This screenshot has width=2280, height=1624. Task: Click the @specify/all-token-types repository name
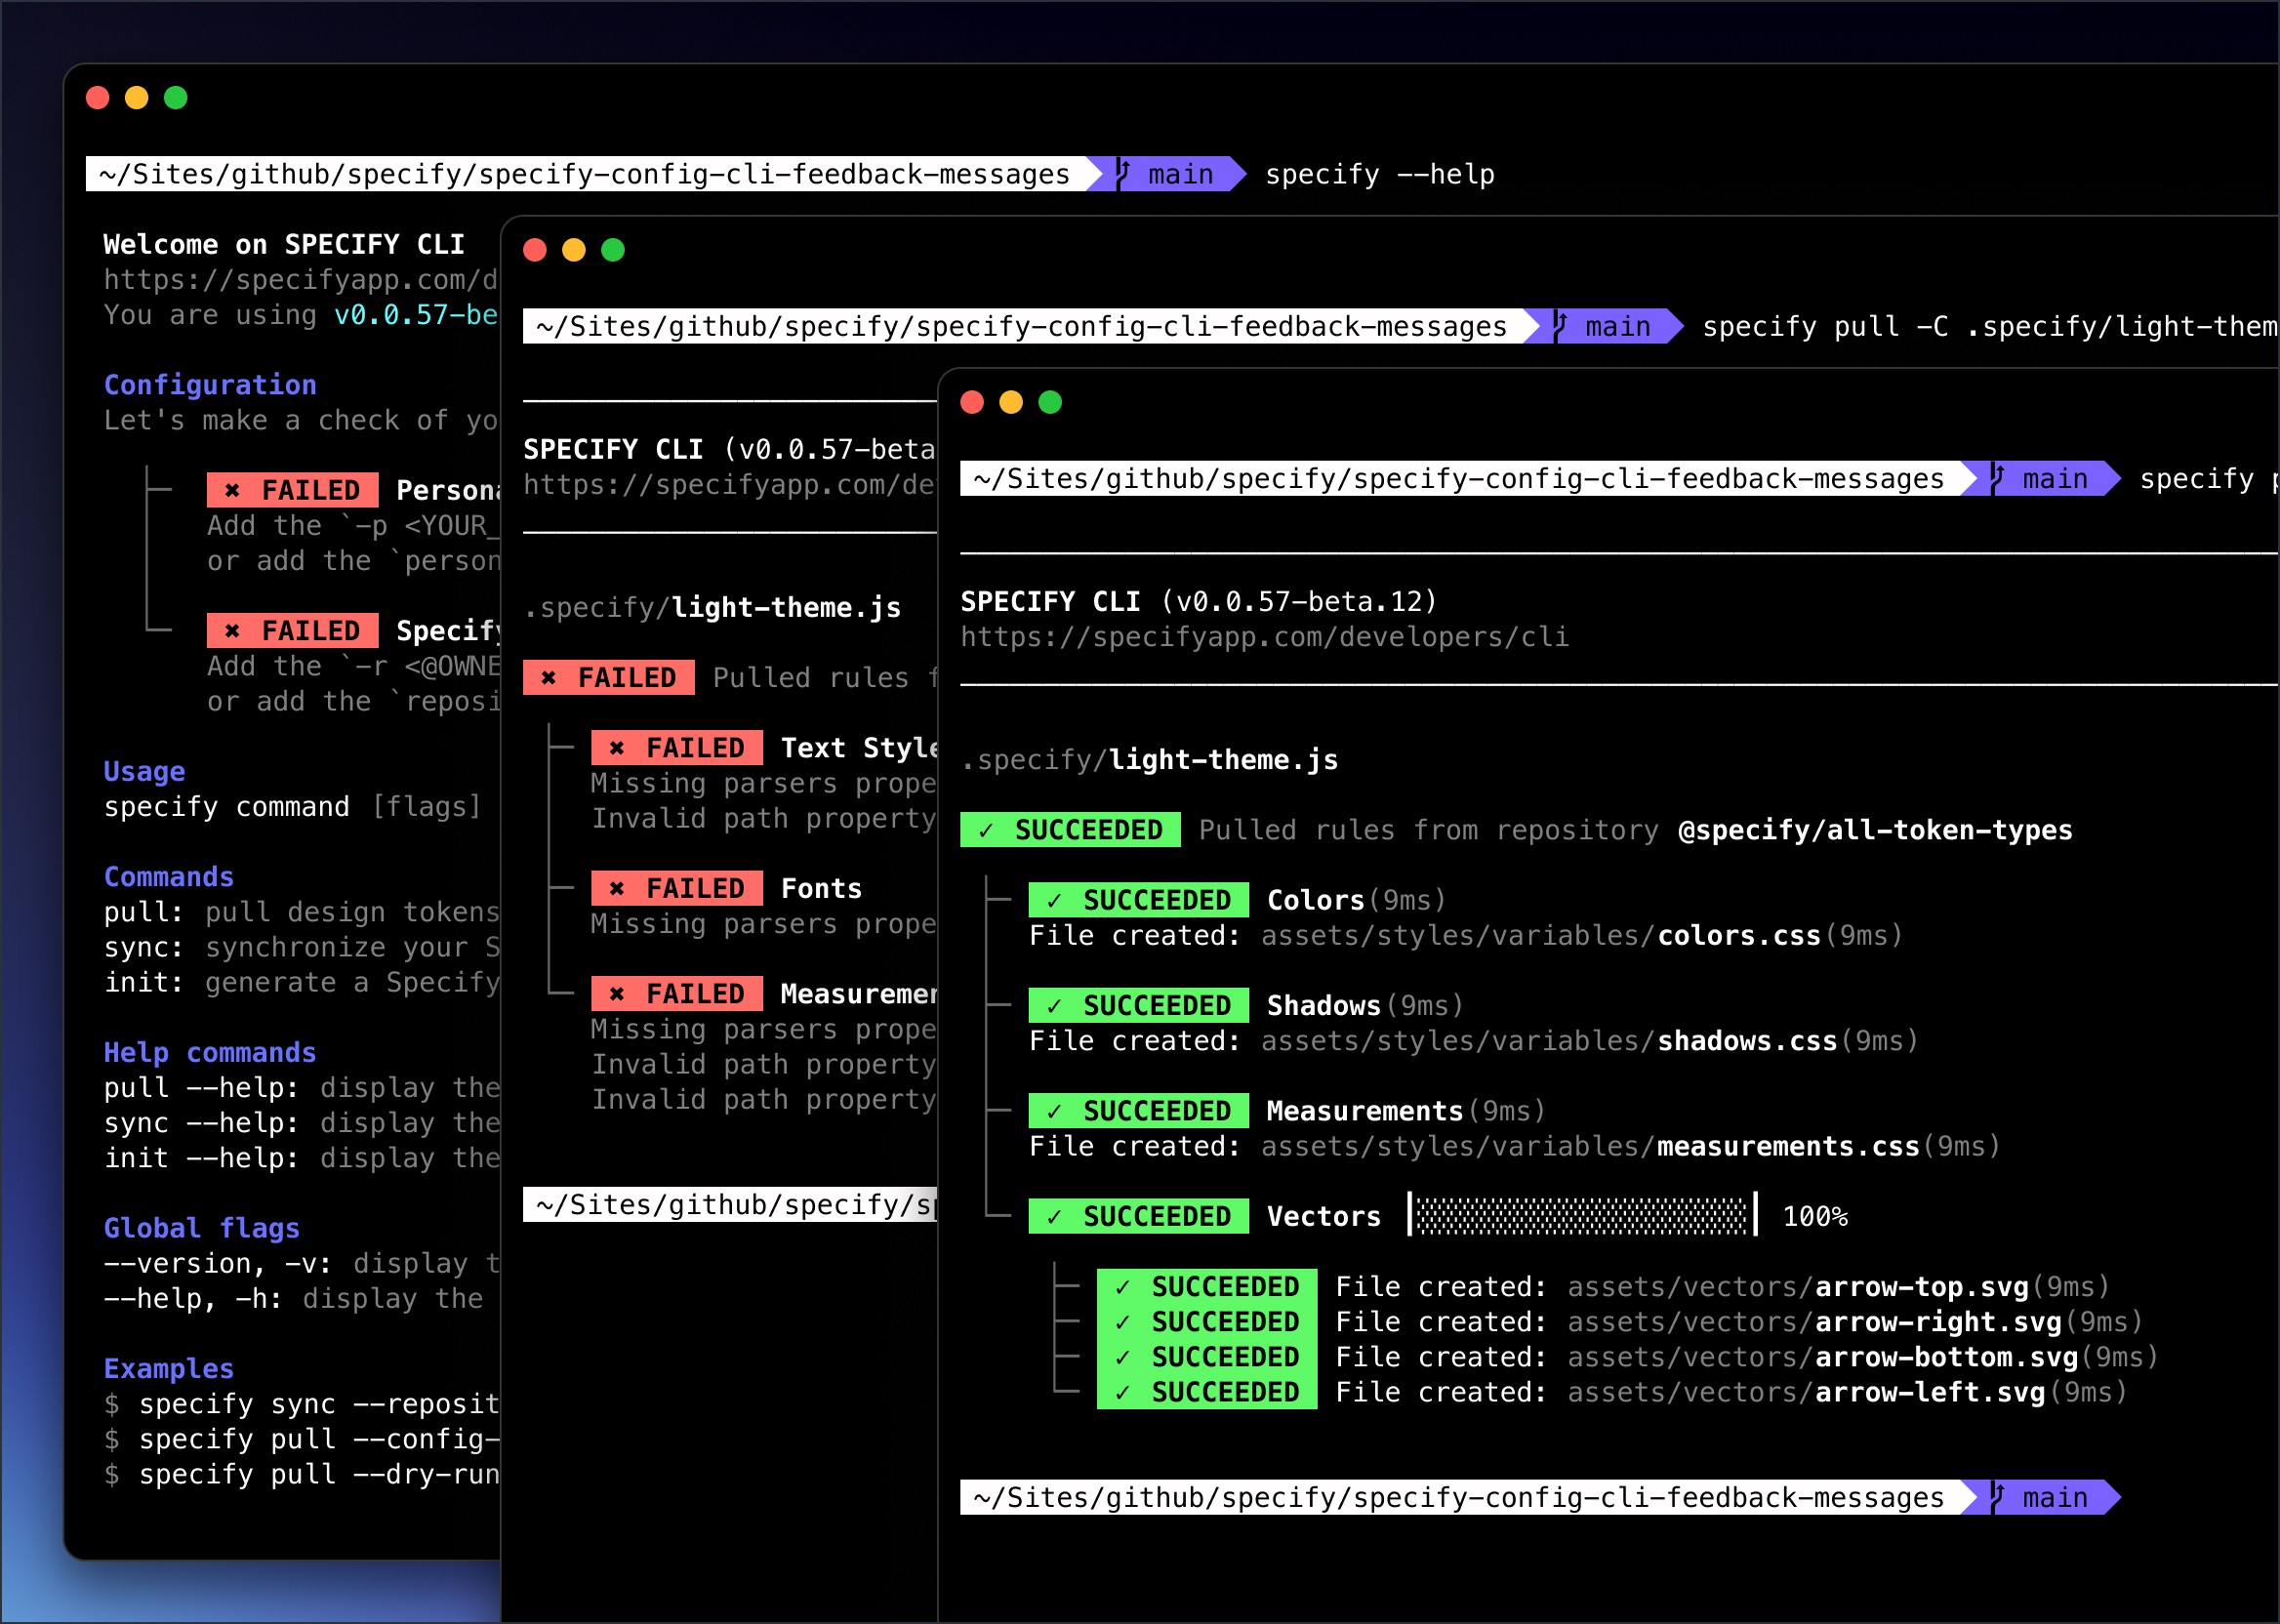1874,830
